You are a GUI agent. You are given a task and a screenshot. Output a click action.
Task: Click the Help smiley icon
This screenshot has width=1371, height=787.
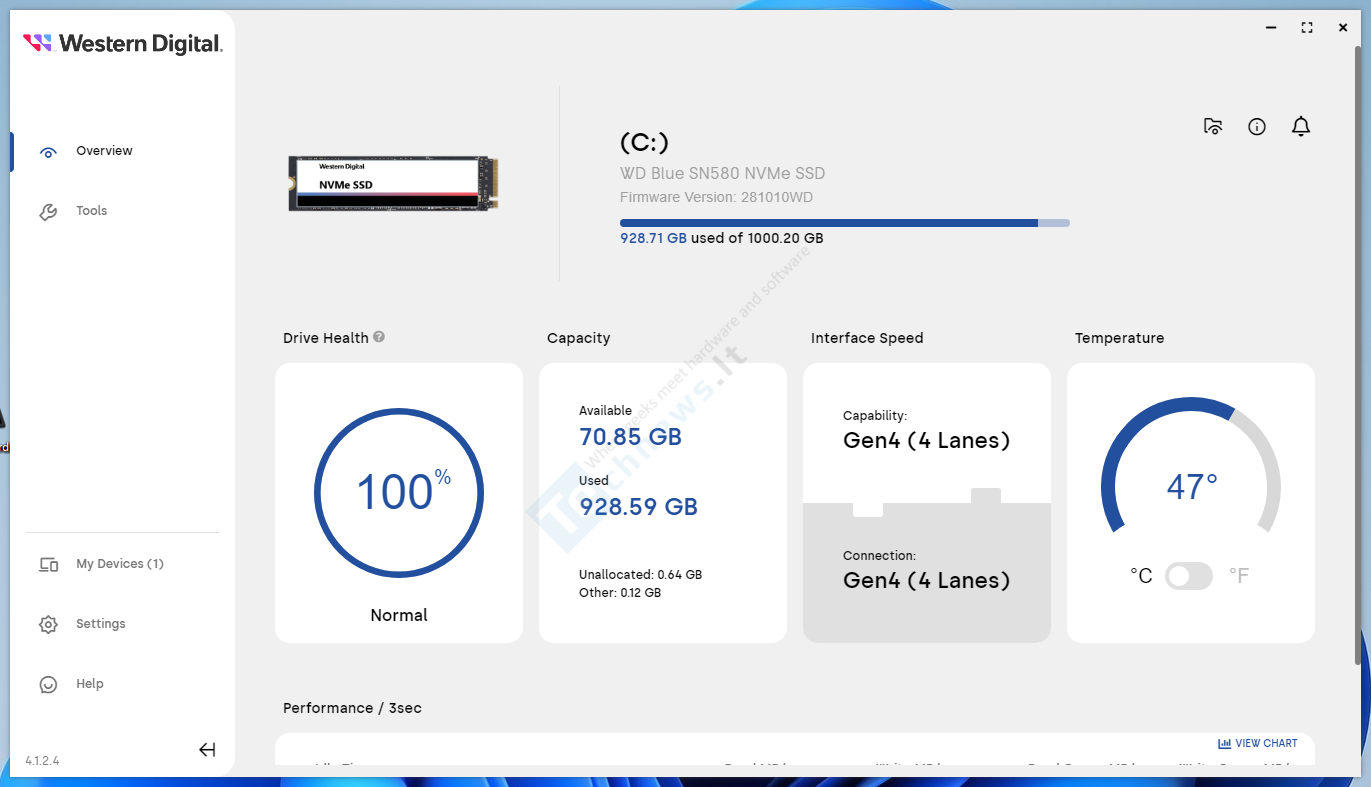[48, 685]
